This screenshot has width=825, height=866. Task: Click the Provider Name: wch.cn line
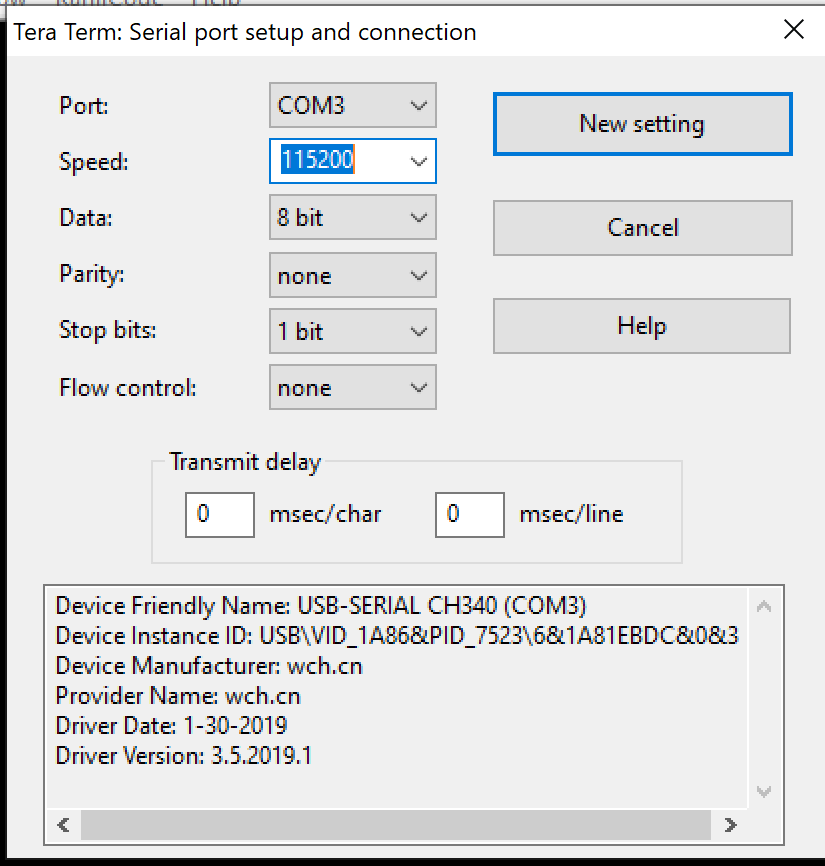[x=178, y=696]
